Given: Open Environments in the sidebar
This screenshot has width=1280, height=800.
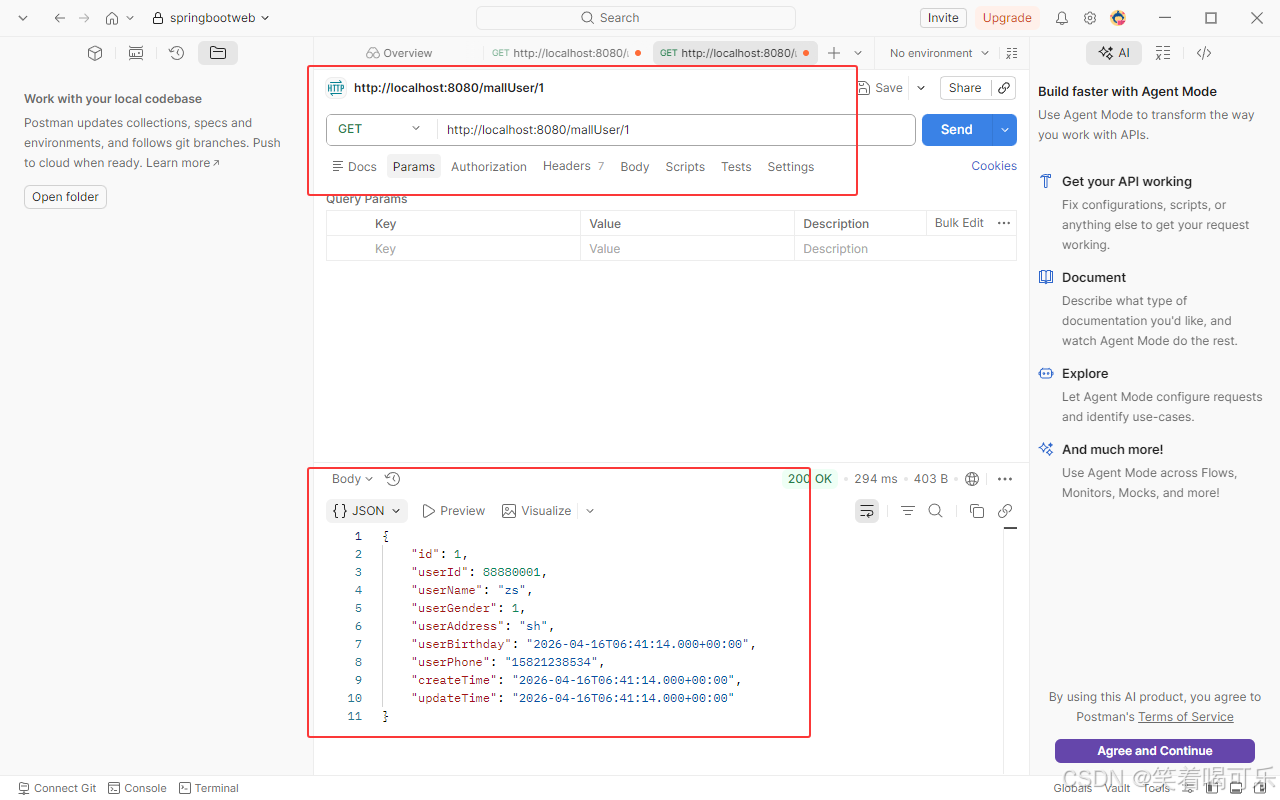Looking at the screenshot, I should 136,53.
